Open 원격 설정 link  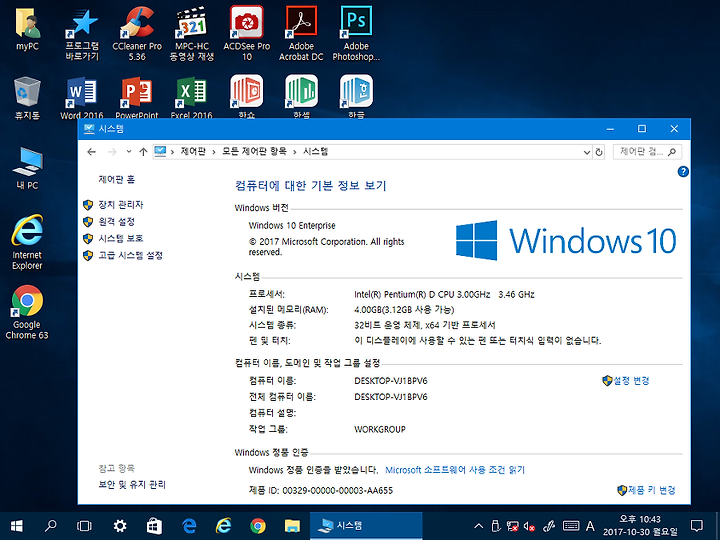[x=117, y=222]
